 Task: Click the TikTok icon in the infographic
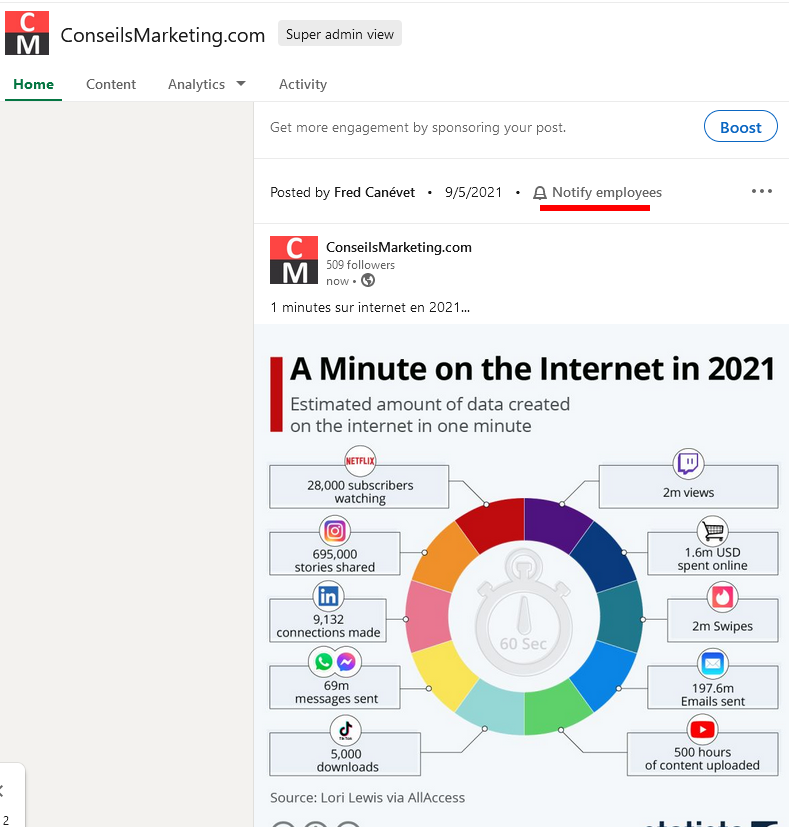pyautogui.click(x=345, y=730)
